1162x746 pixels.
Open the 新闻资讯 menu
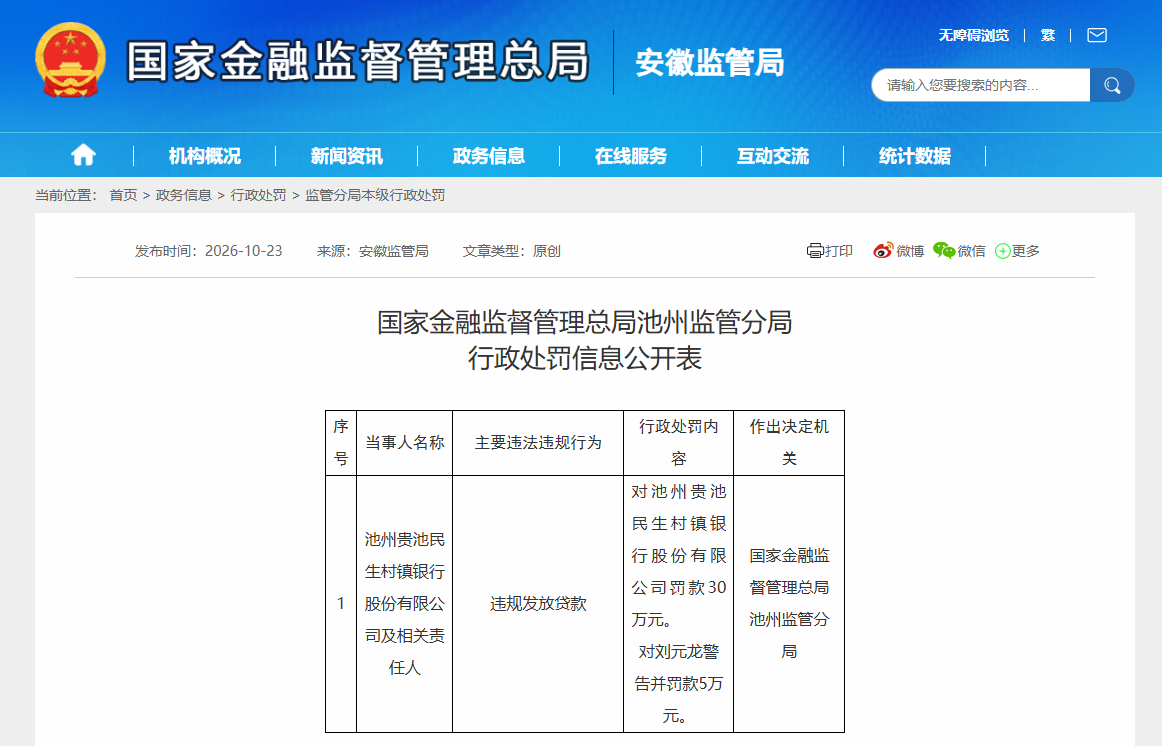coord(347,156)
